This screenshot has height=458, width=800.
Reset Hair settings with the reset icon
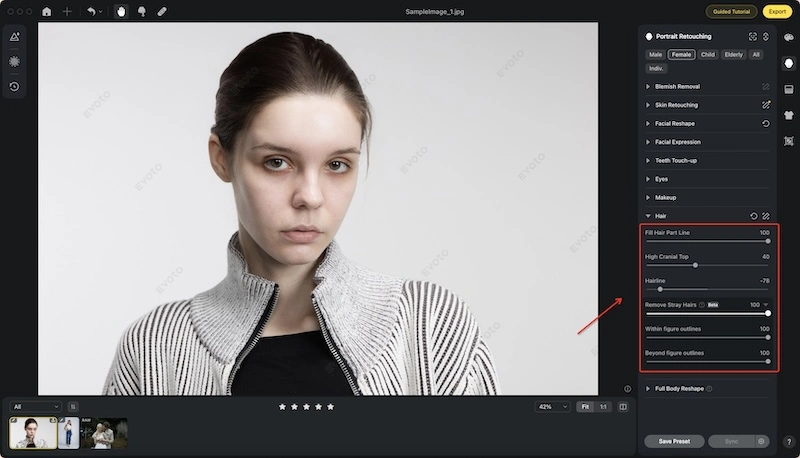tap(754, 216)
